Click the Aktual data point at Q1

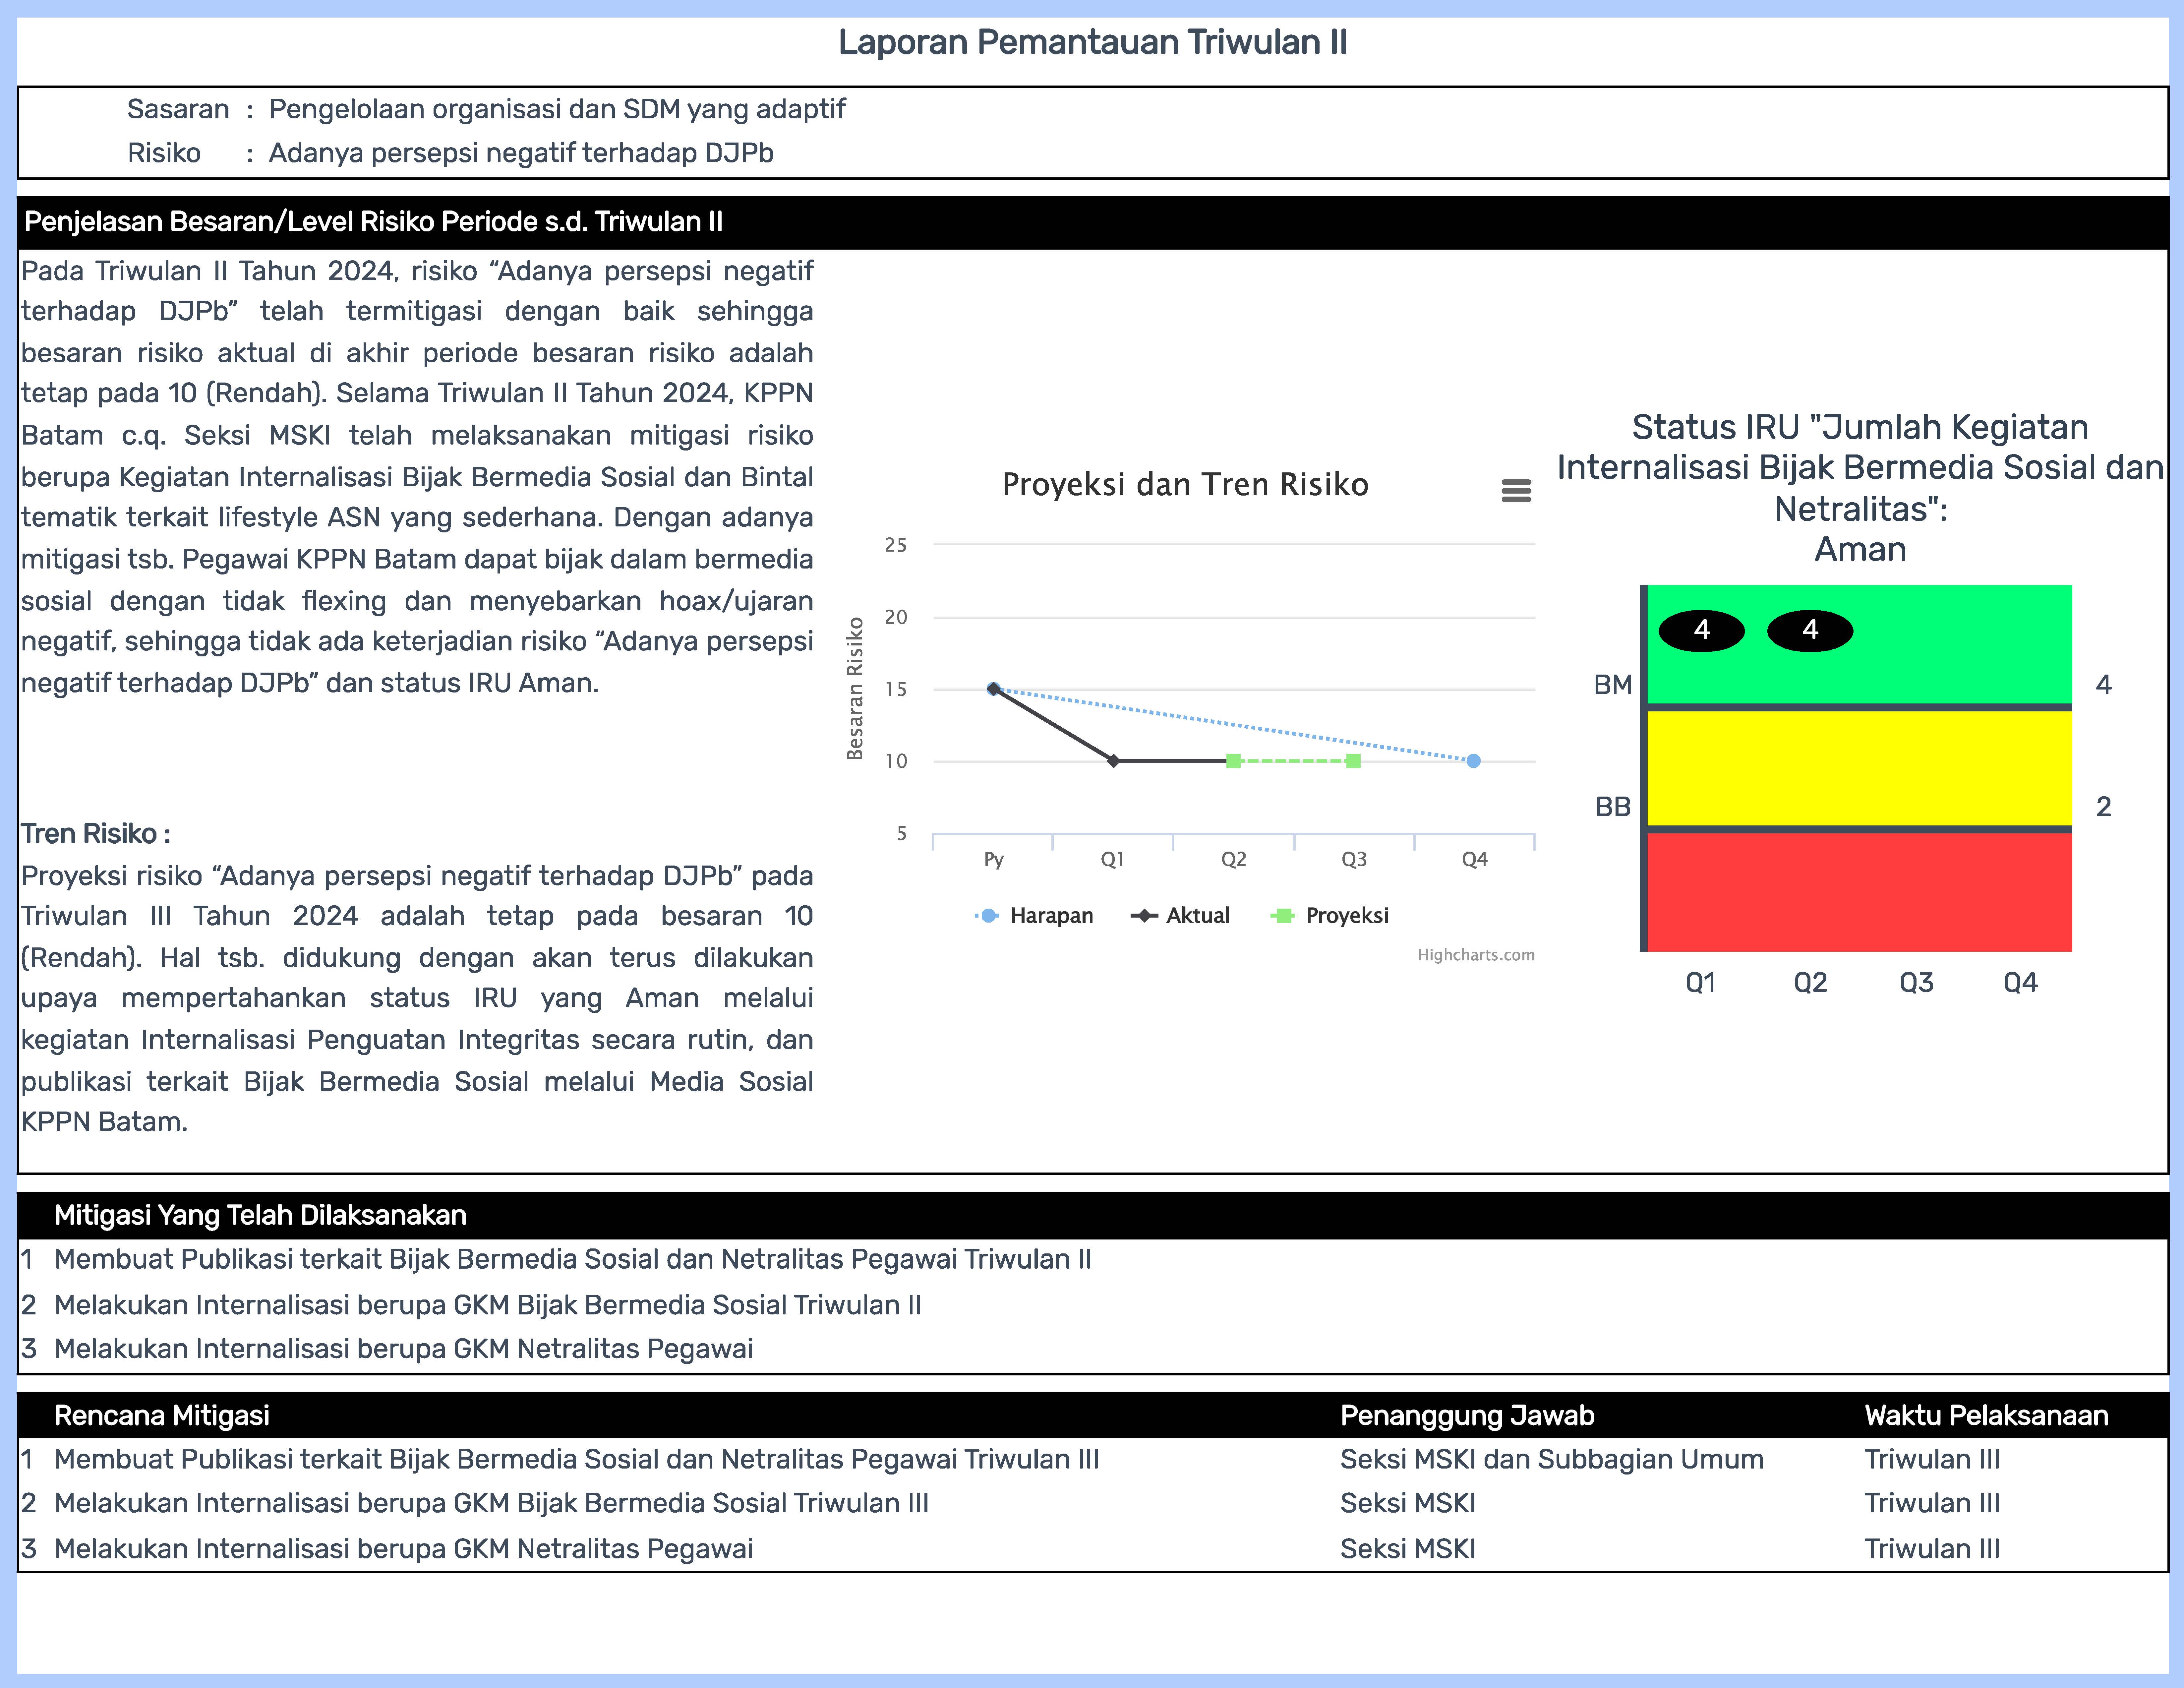click(x=1114, y=761)
